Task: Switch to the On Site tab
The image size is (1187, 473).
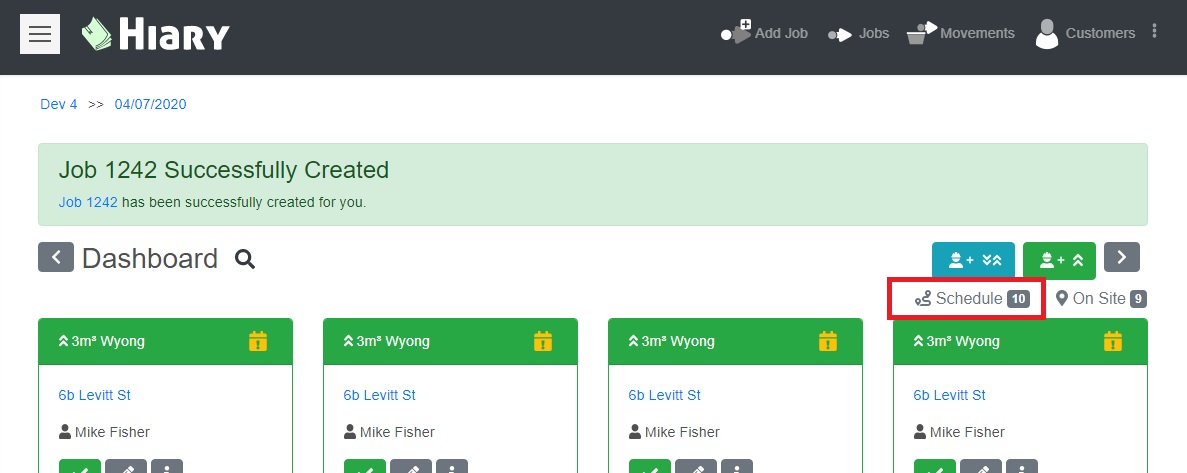Action: 1101,299
